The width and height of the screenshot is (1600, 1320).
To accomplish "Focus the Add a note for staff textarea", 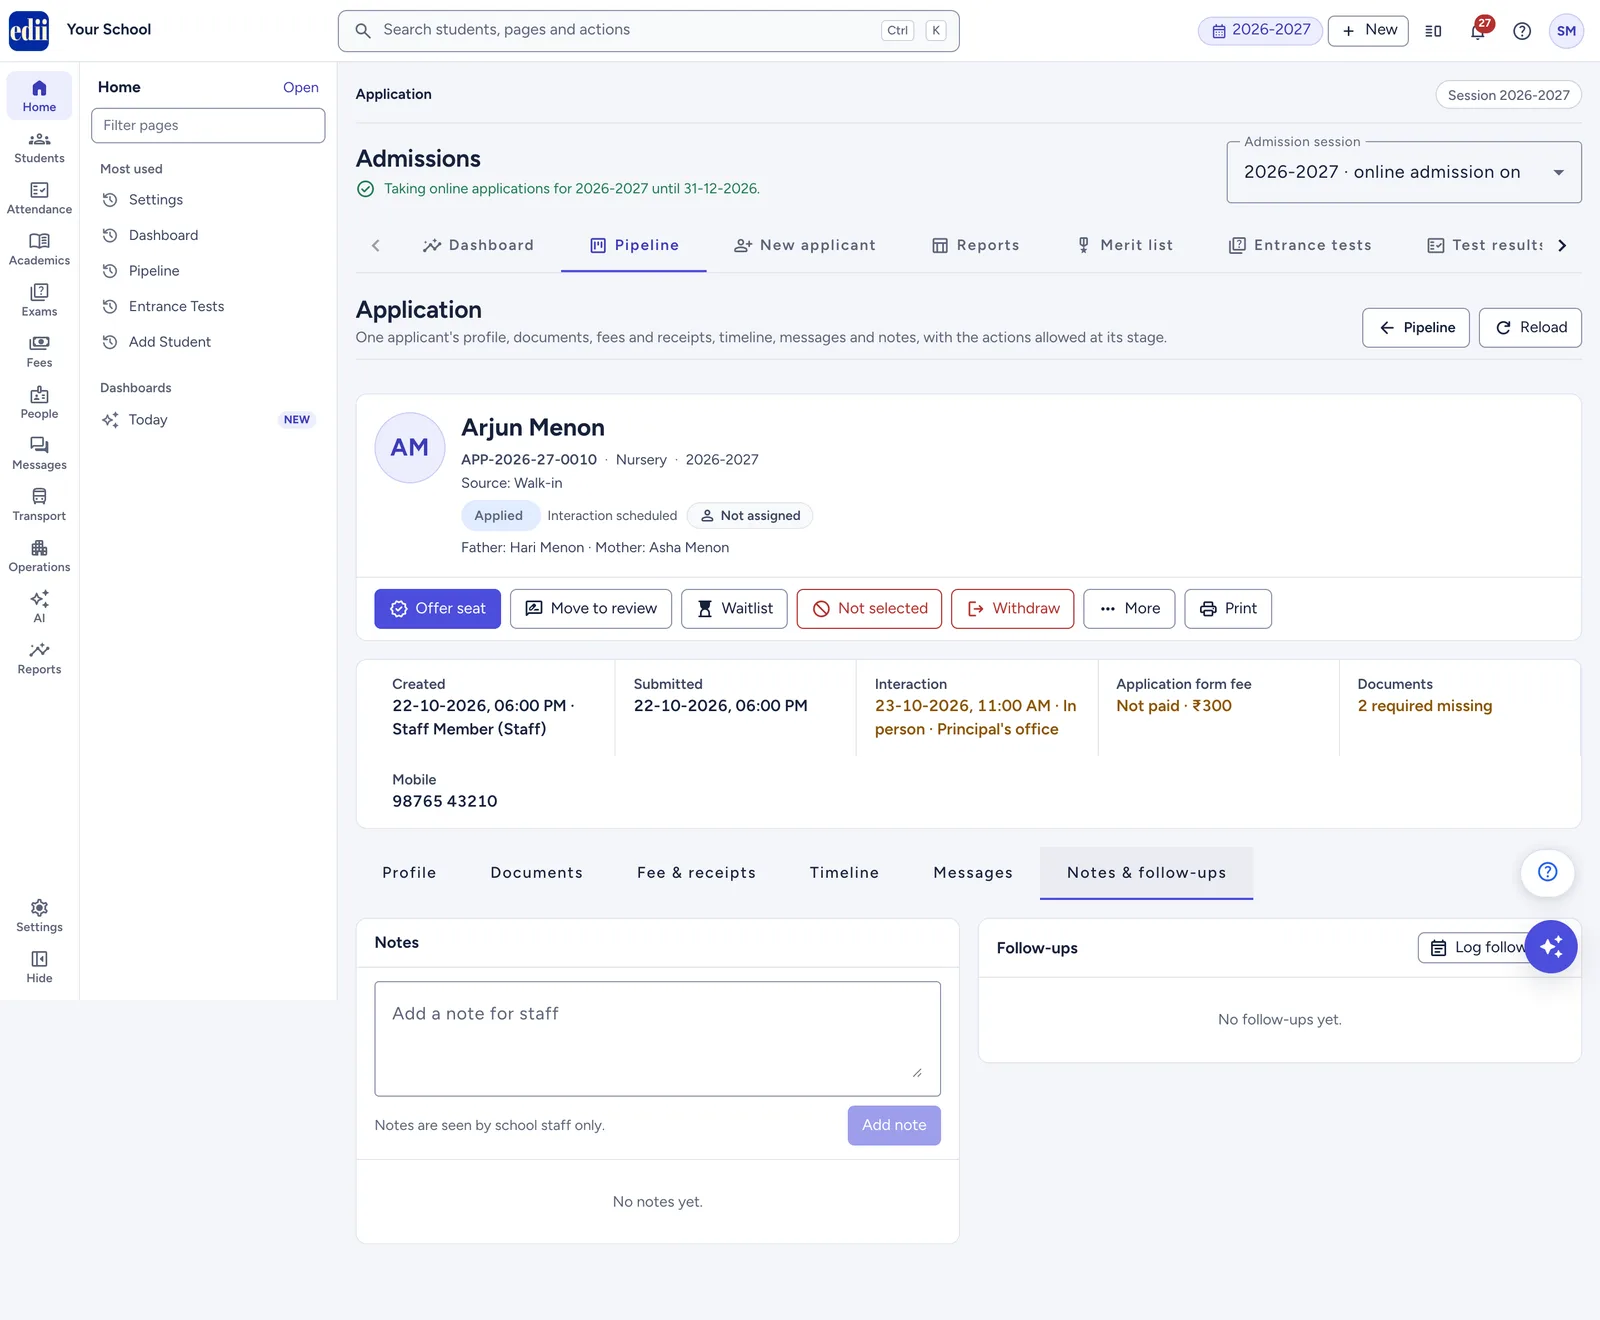I will [x=657, y=1038].
